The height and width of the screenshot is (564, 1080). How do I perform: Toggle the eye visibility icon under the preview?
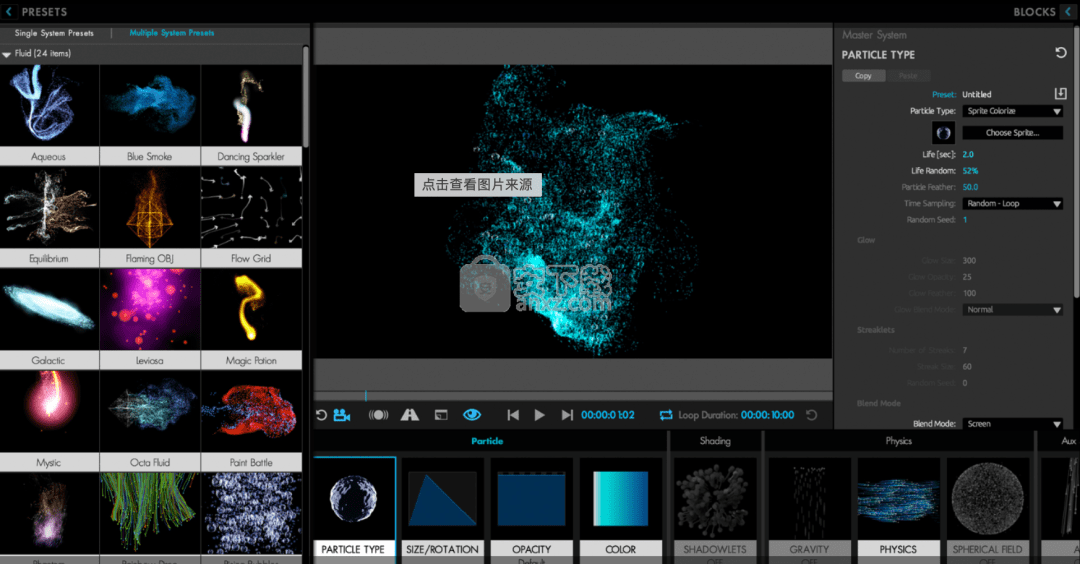click(472, 415)
